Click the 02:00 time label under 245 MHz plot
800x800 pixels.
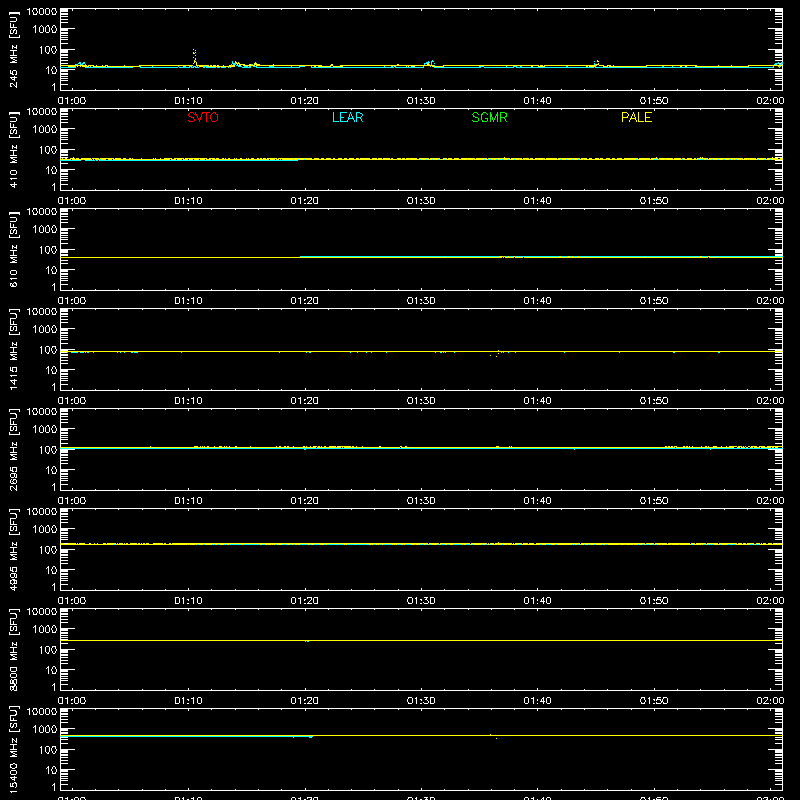[x=770, y=101]
